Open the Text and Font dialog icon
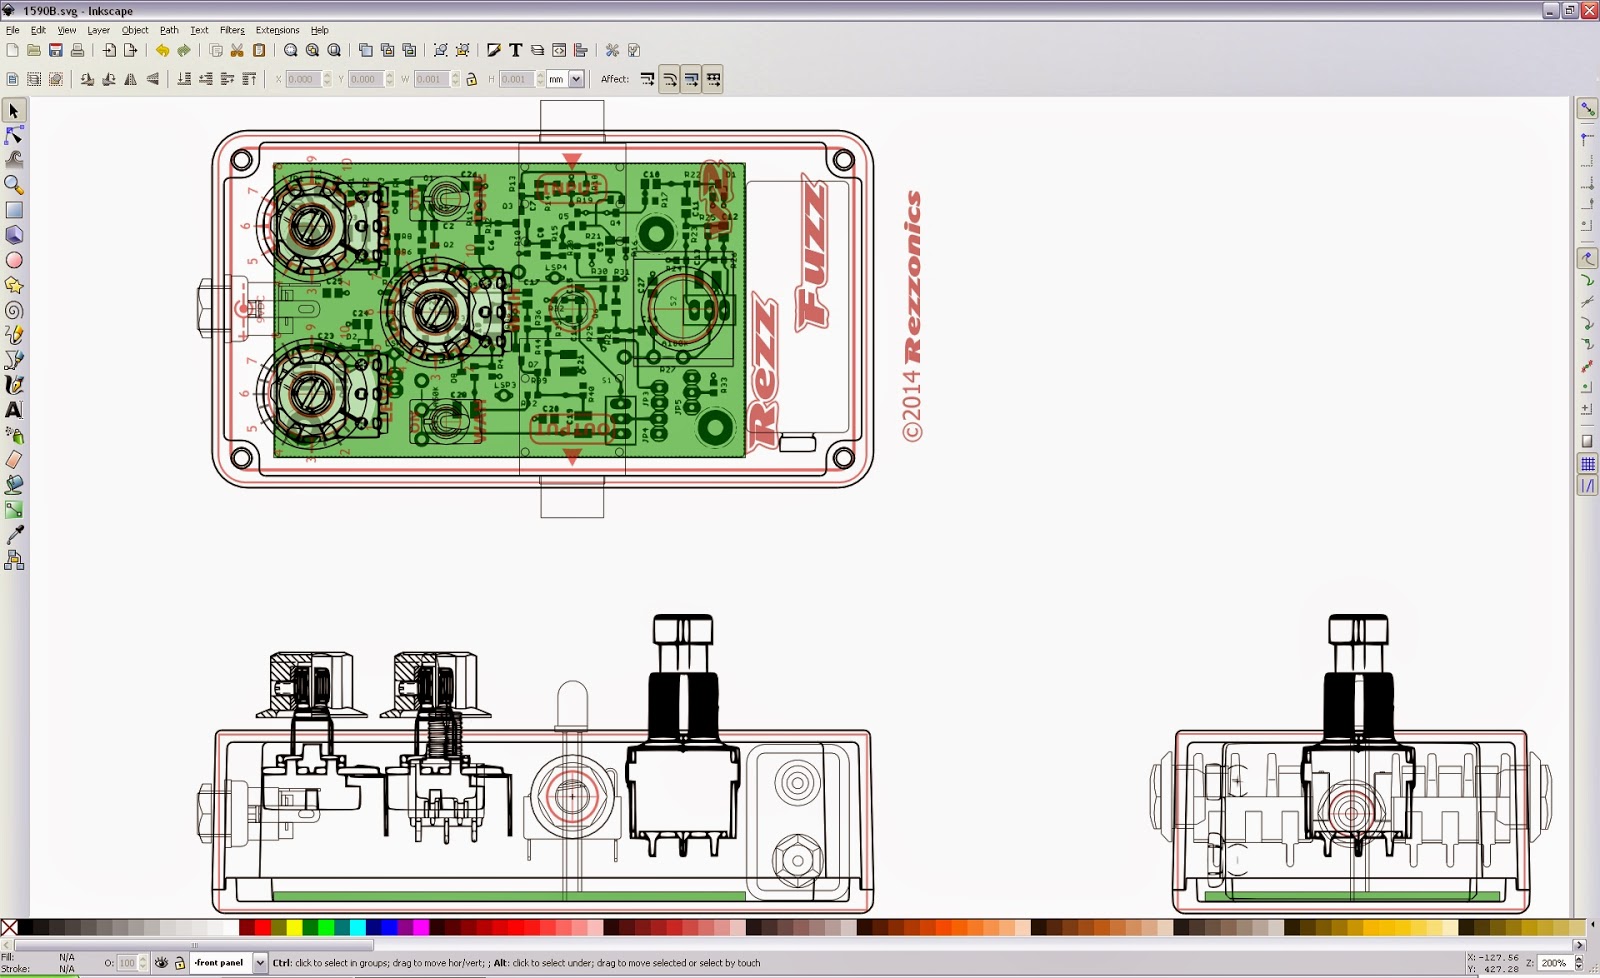This screenshot has width=1600, height=978. 516,50
